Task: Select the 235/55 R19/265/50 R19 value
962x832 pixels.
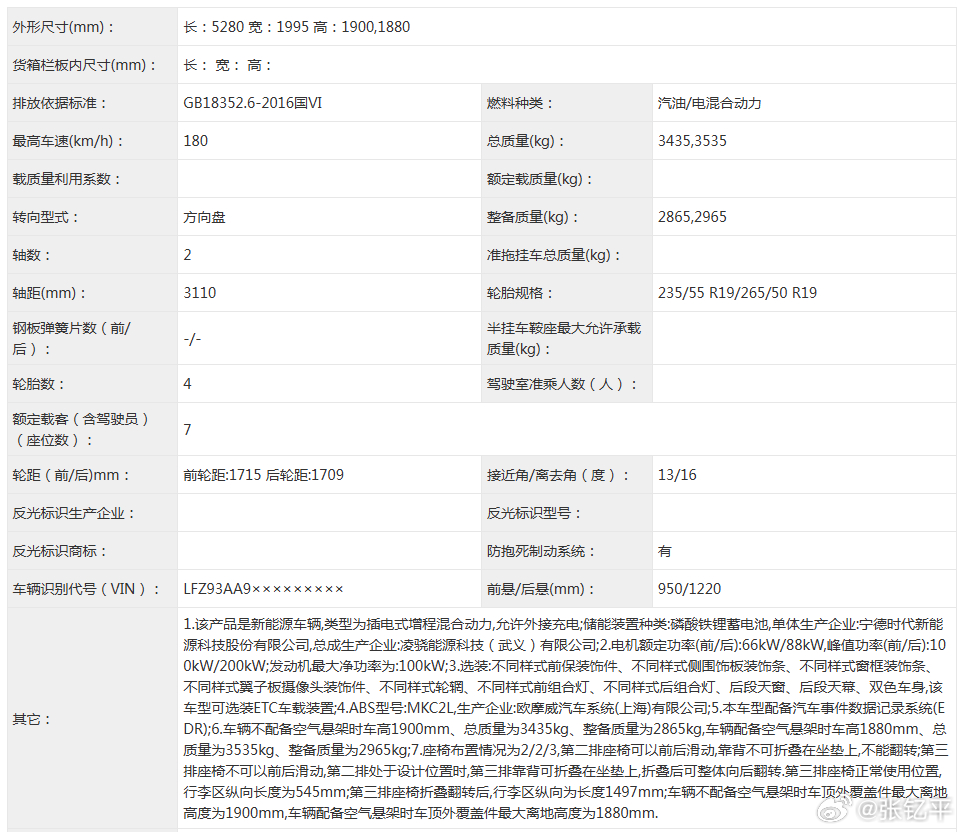Action: click(737, 293)
